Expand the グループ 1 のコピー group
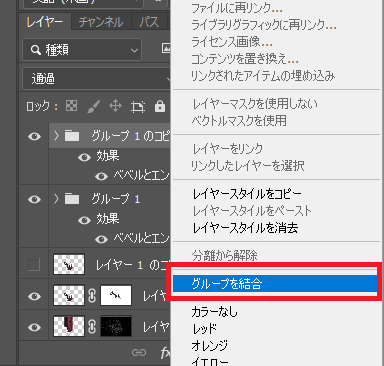Screen dimensions: 384x366 coord(56,135)
